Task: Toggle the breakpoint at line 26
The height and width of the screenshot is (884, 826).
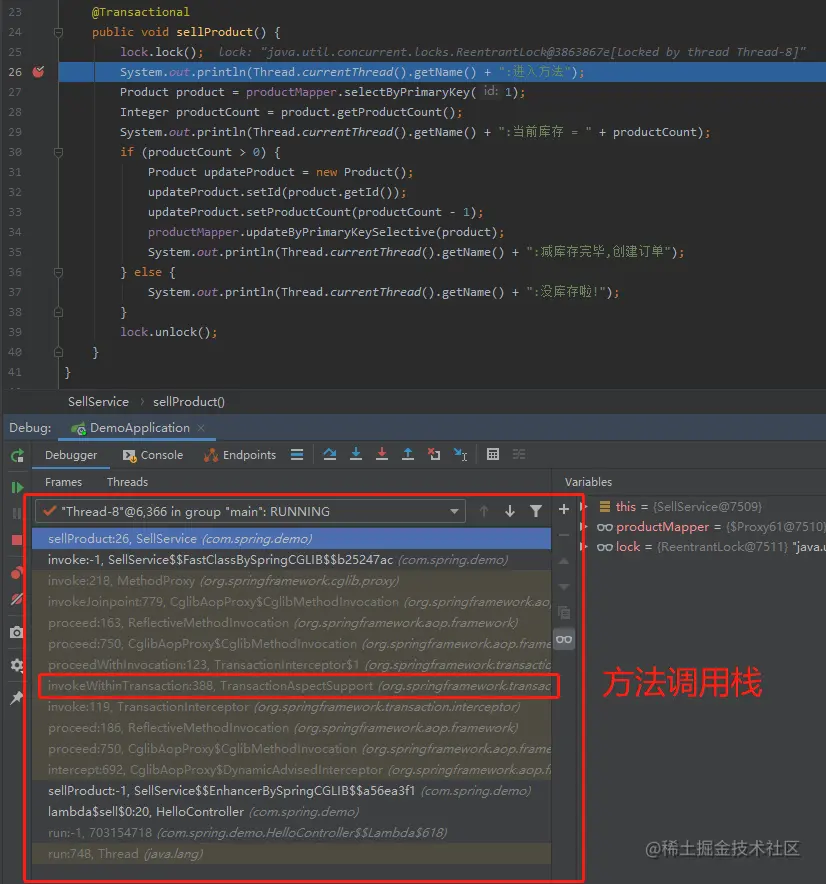Action: (x=38, y=72)
